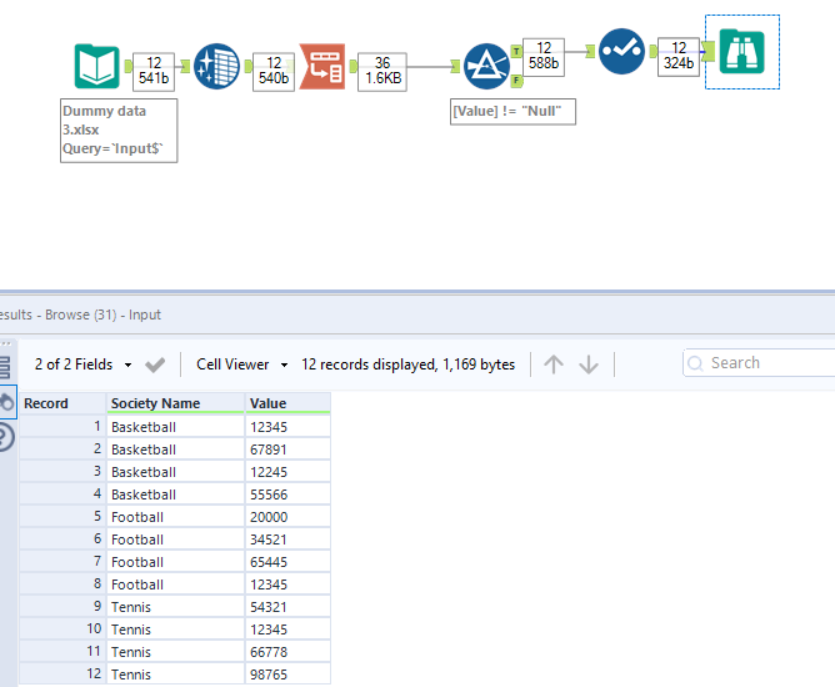This screenshot has height=687, width=835.
Task: Select the Society Name column header
Action: coord(153,403)
